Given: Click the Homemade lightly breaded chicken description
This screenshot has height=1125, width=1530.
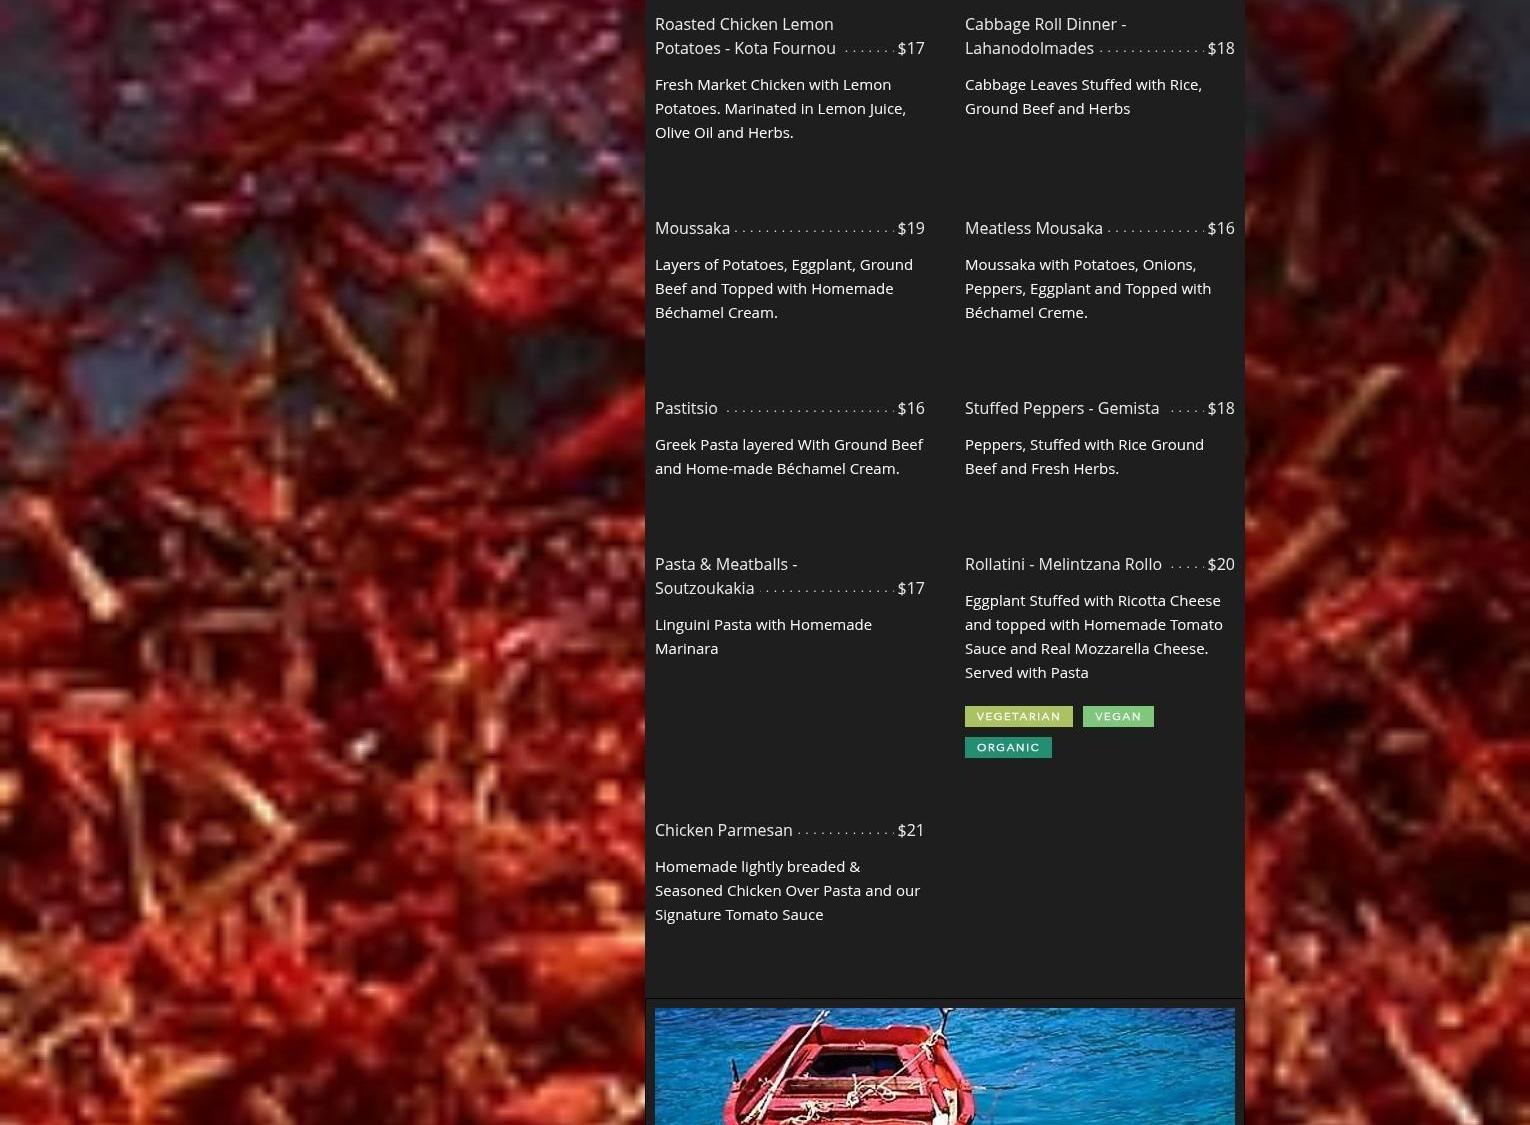Looking at the screenshot, I should click(787, 890).
